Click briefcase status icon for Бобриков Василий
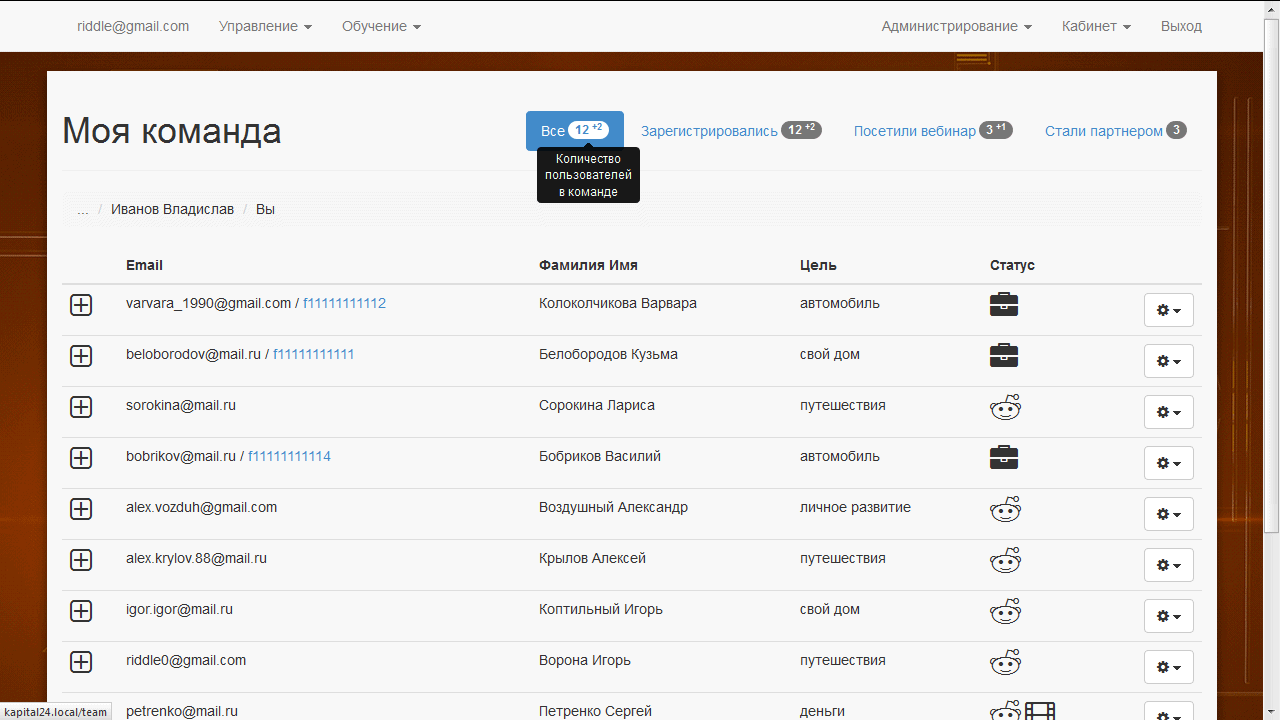The image size is (1280, 720). [1004, 457]
